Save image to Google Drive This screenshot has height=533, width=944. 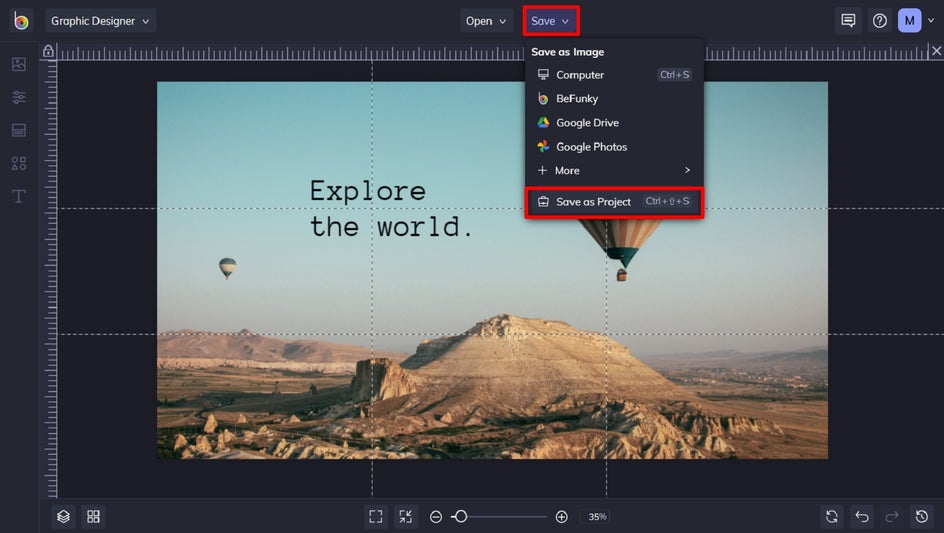point(614,123)
